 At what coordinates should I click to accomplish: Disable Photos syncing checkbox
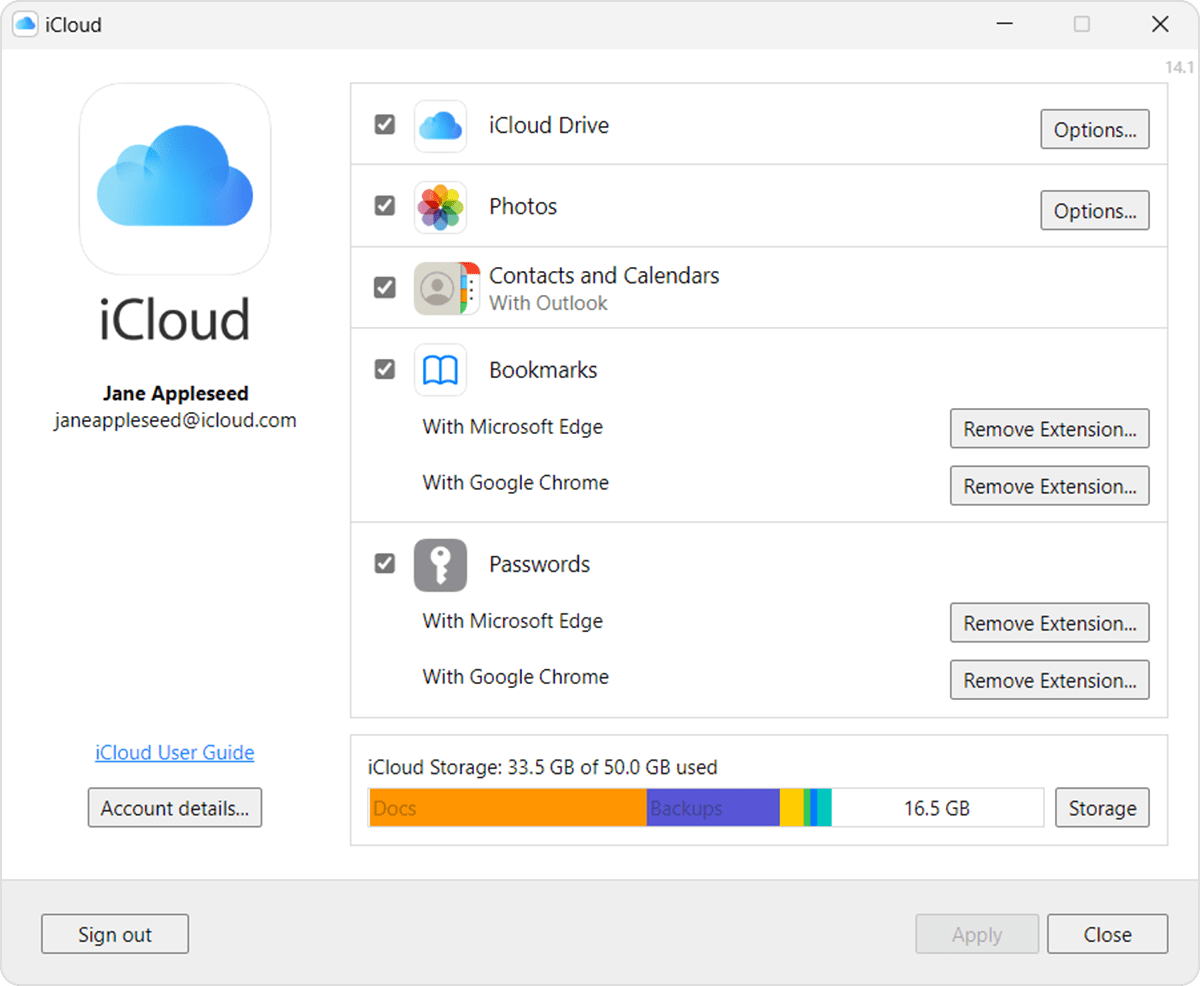pos(384,206)
